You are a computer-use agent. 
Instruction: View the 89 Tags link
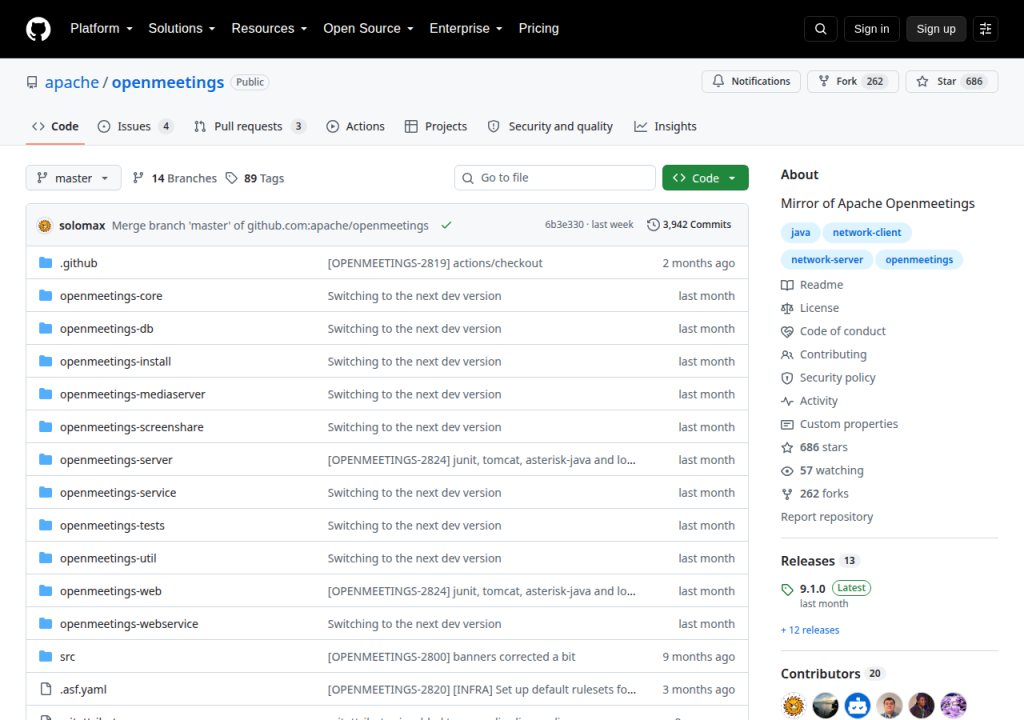(x=255, y=178)
